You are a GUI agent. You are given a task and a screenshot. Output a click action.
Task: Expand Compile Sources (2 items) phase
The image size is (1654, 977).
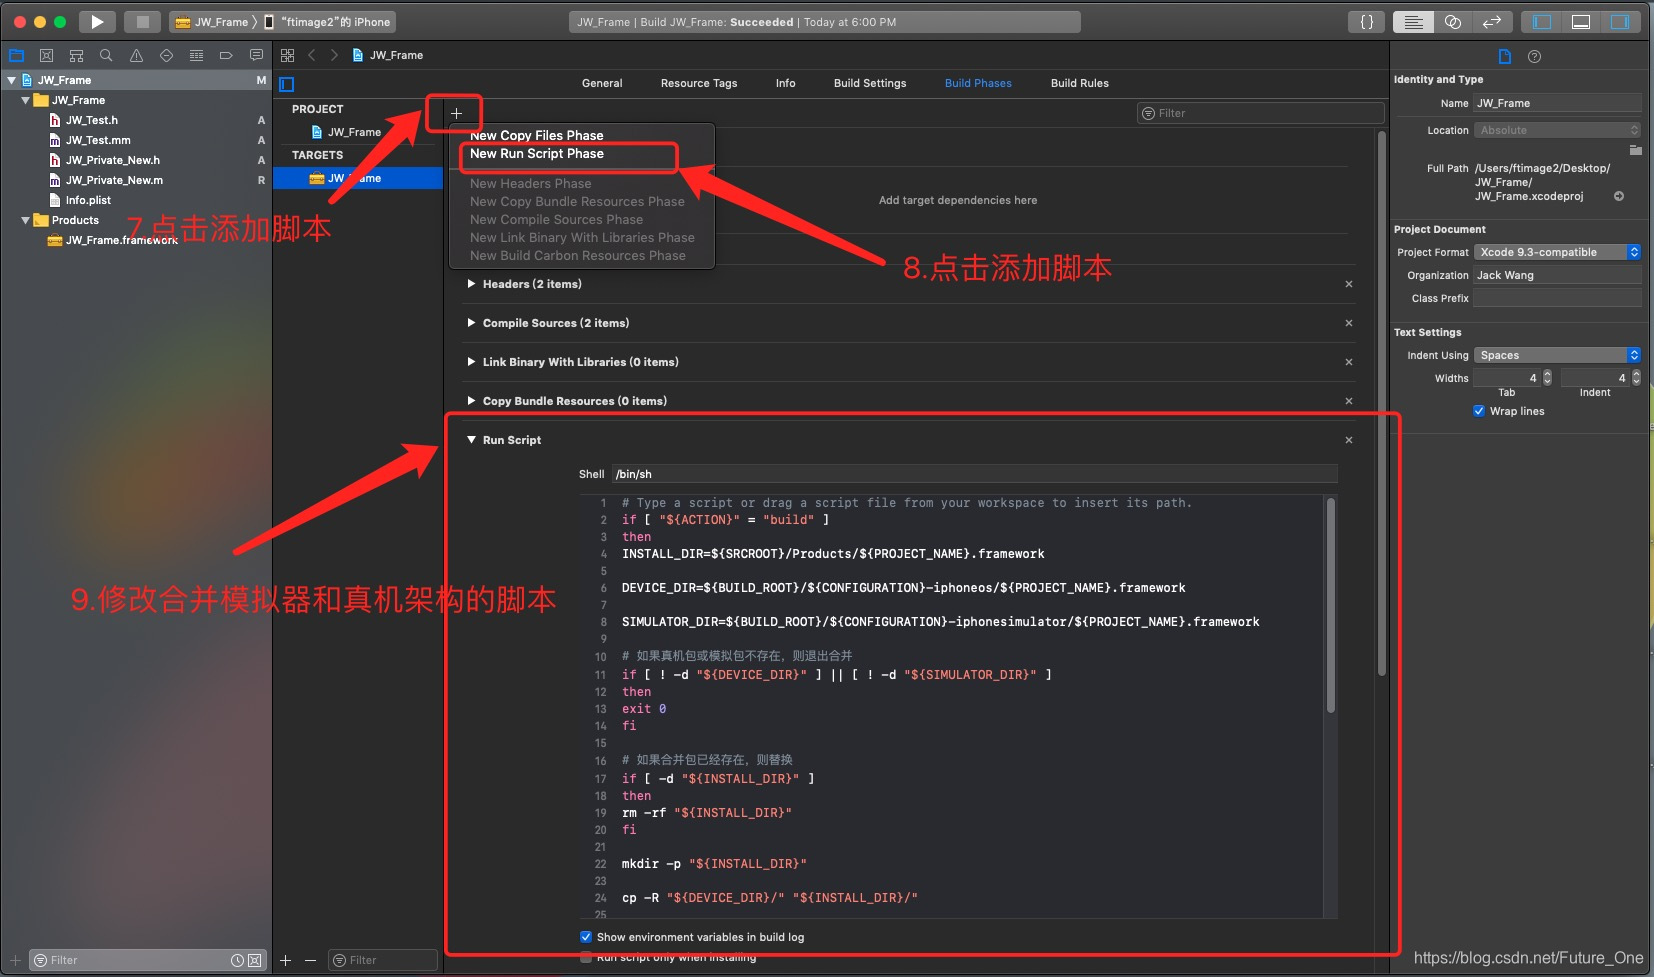pos(471,323)
